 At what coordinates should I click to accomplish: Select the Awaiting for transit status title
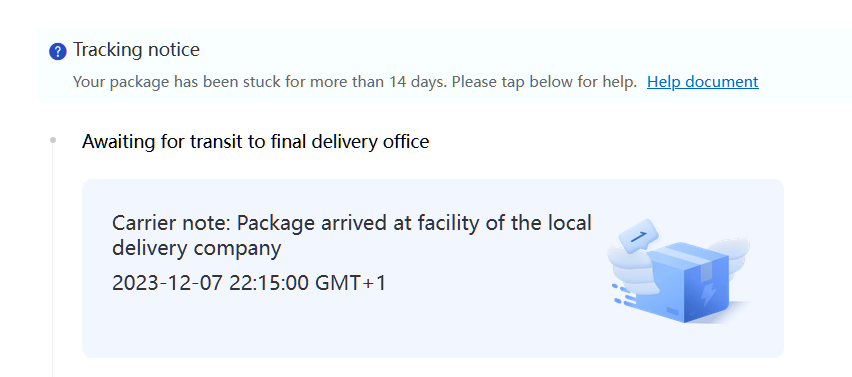tap(255, 142)
